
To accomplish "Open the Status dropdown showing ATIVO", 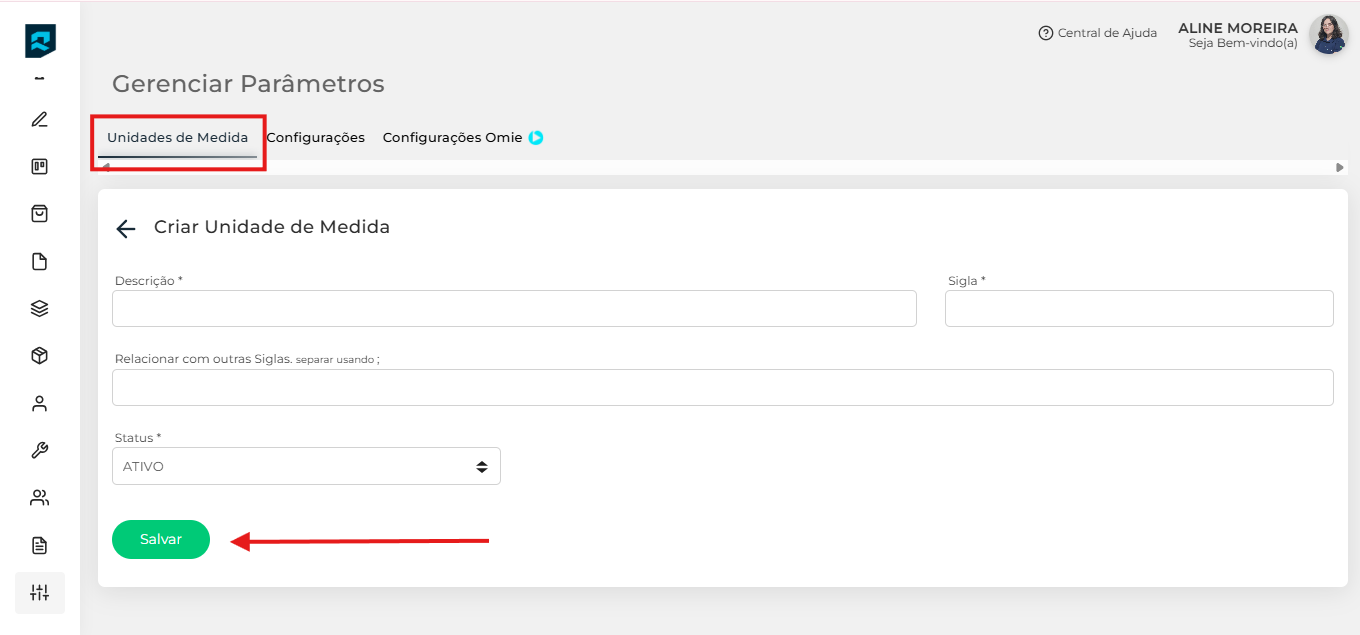I will coord(306,466).
